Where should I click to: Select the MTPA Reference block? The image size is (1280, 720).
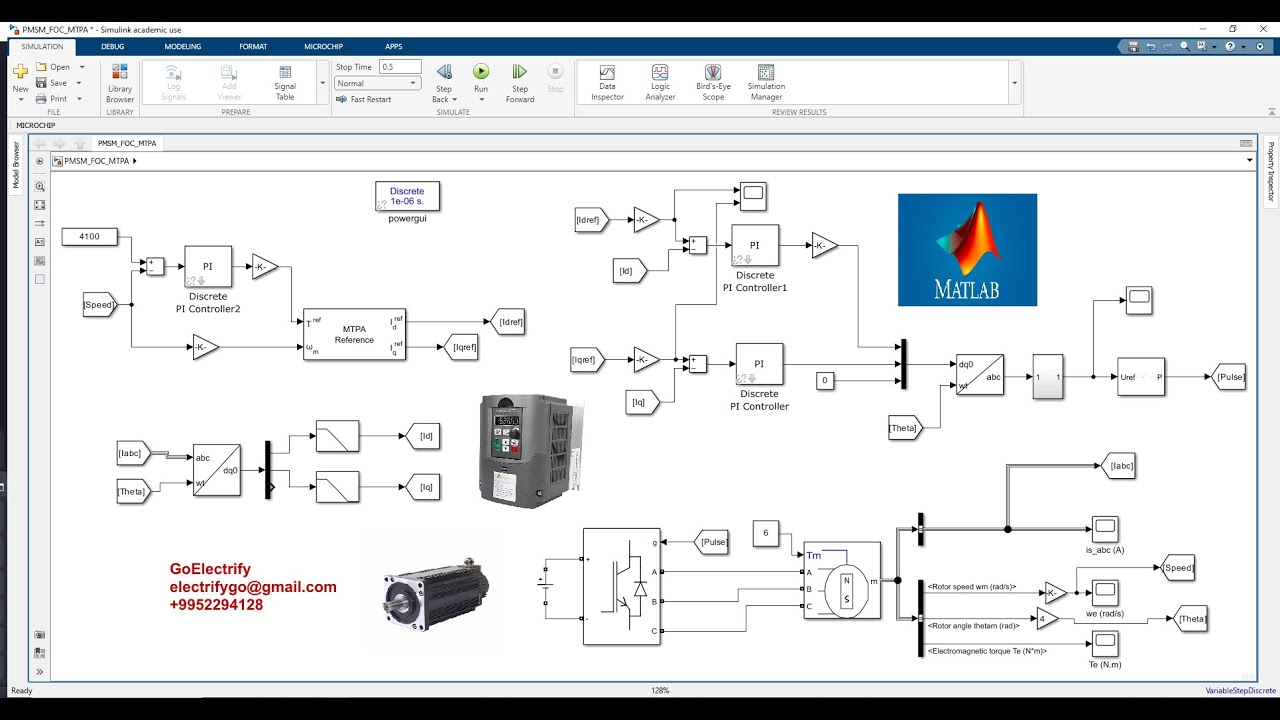(354, 334)
